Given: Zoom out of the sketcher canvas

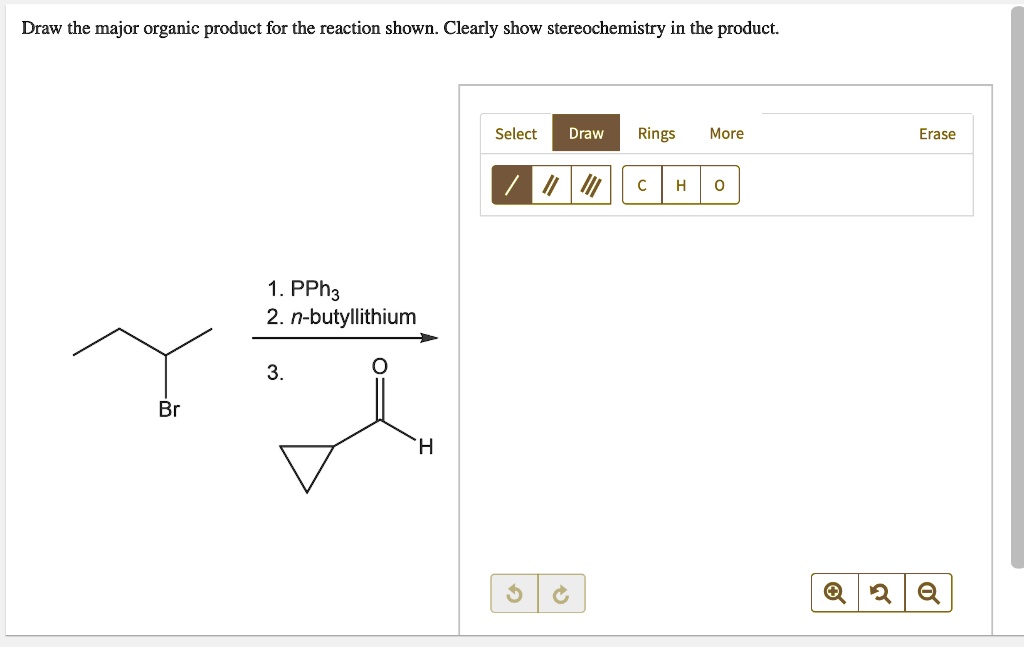Looking at the screenshot, I should 928,592.
